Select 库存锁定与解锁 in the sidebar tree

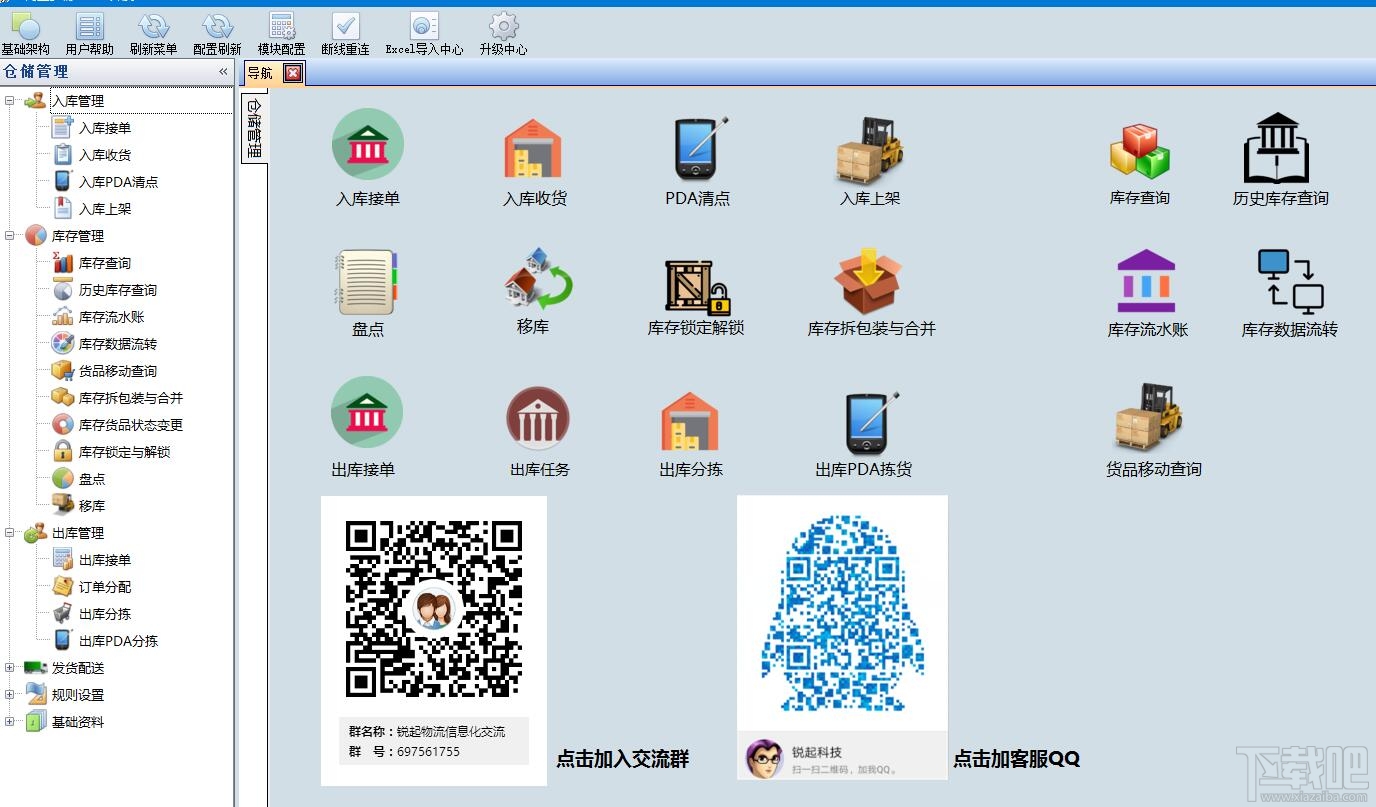pyautogui.click(x=125, y=452)
